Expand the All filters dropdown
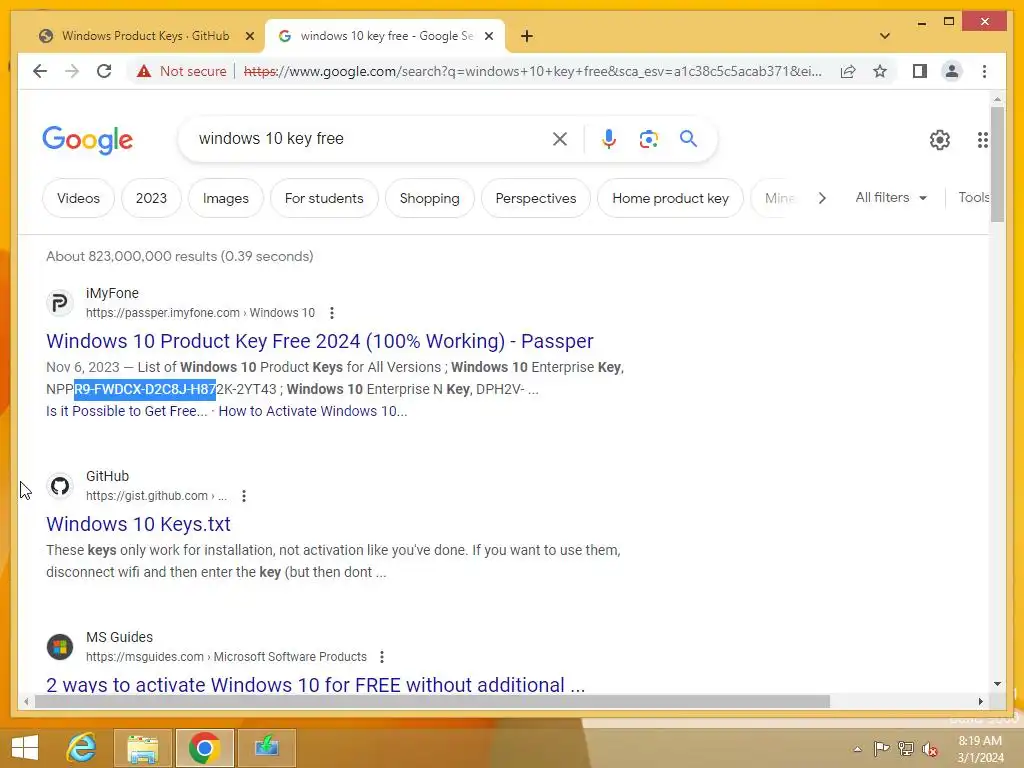The width and height of the screenshot is (1024, 768). (891, 197)
